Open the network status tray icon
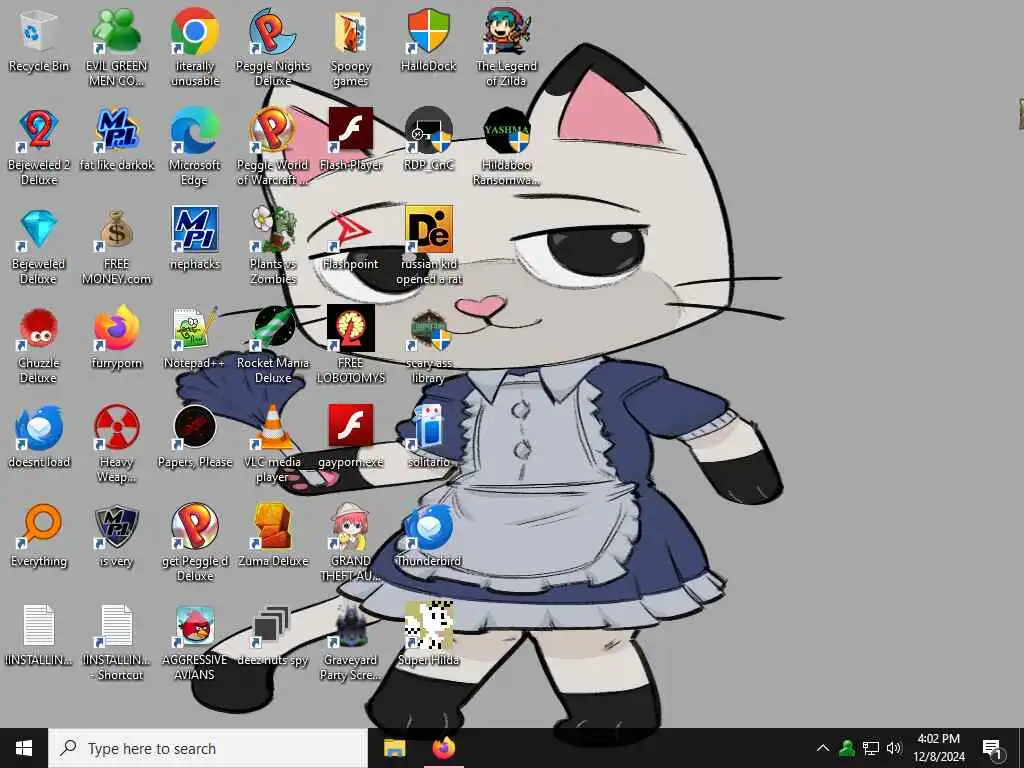The image size is (1024, 768). pyautogui.click(x=871, y=748)
